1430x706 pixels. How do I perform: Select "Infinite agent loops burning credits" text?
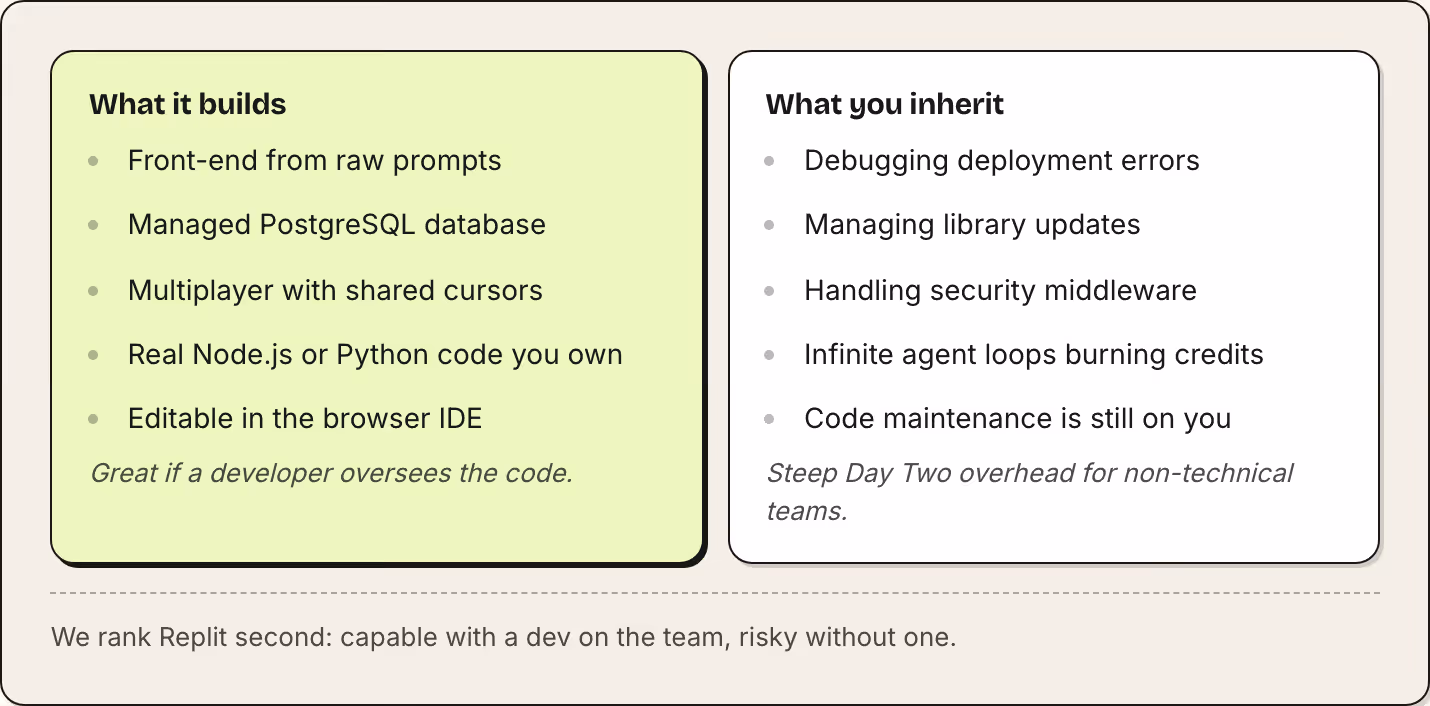pyautogui.click(x=1033, y=355)
